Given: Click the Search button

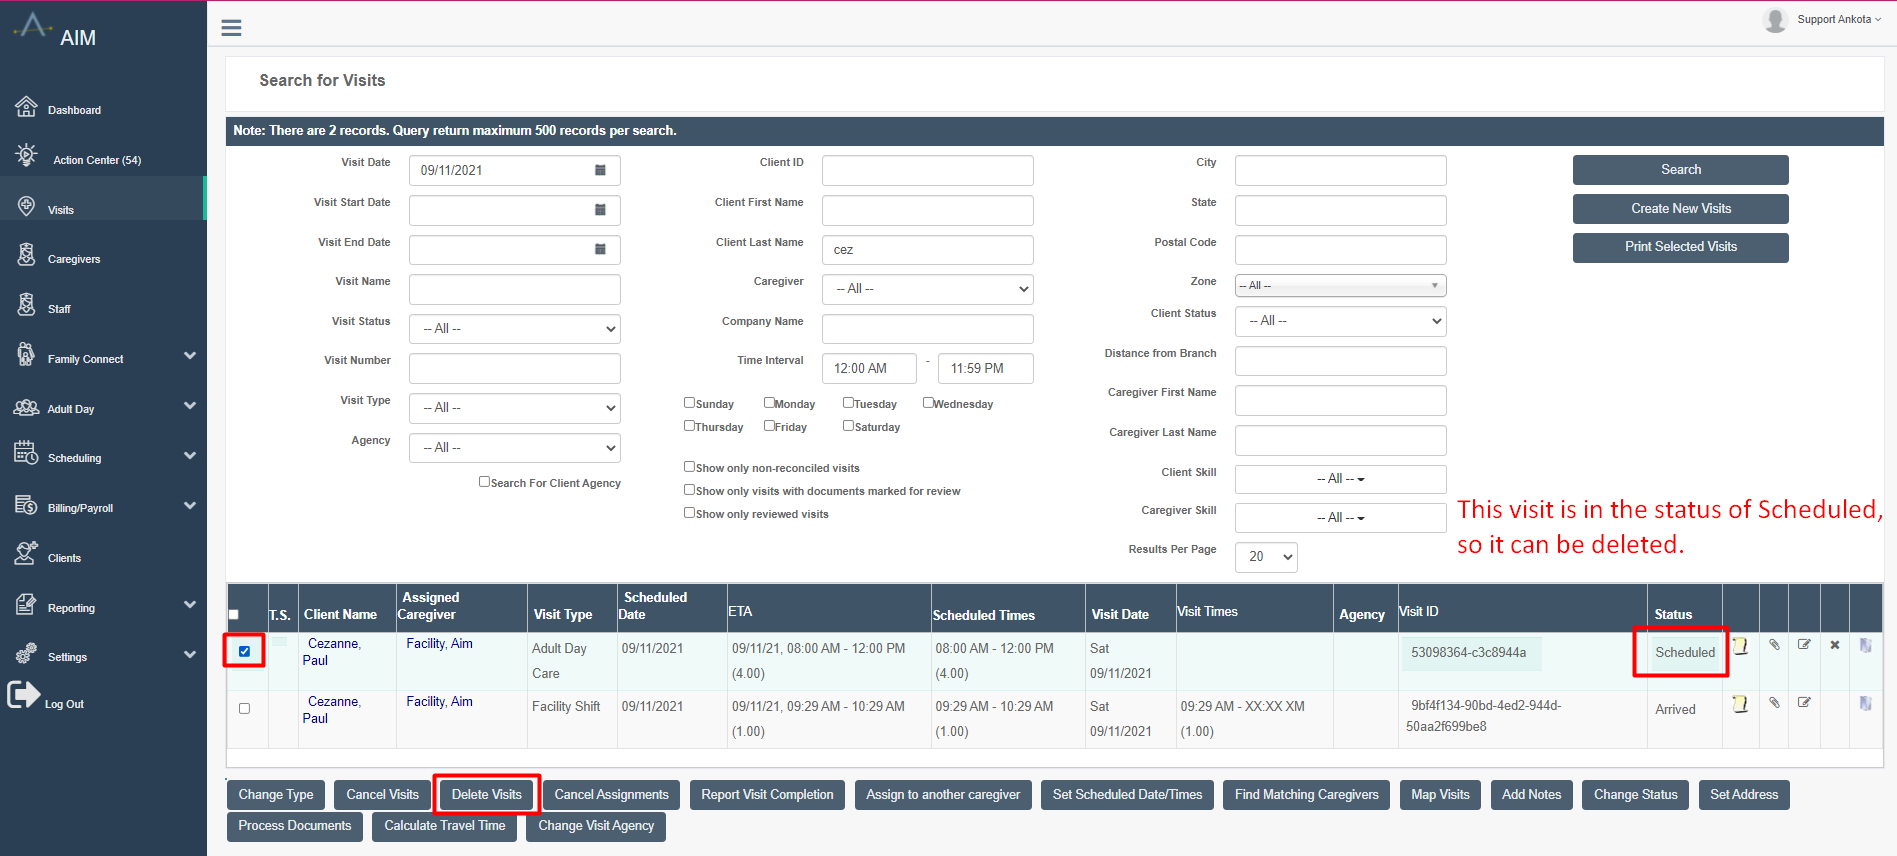Looking at the screenshot, I should pos(1680,170).
